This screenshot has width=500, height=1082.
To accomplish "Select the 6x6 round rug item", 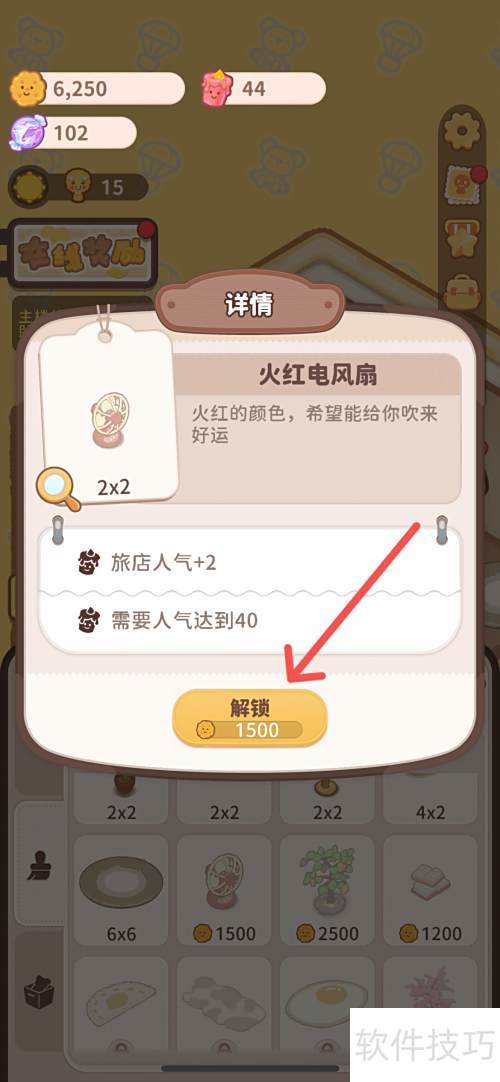I will pos(121,890).
